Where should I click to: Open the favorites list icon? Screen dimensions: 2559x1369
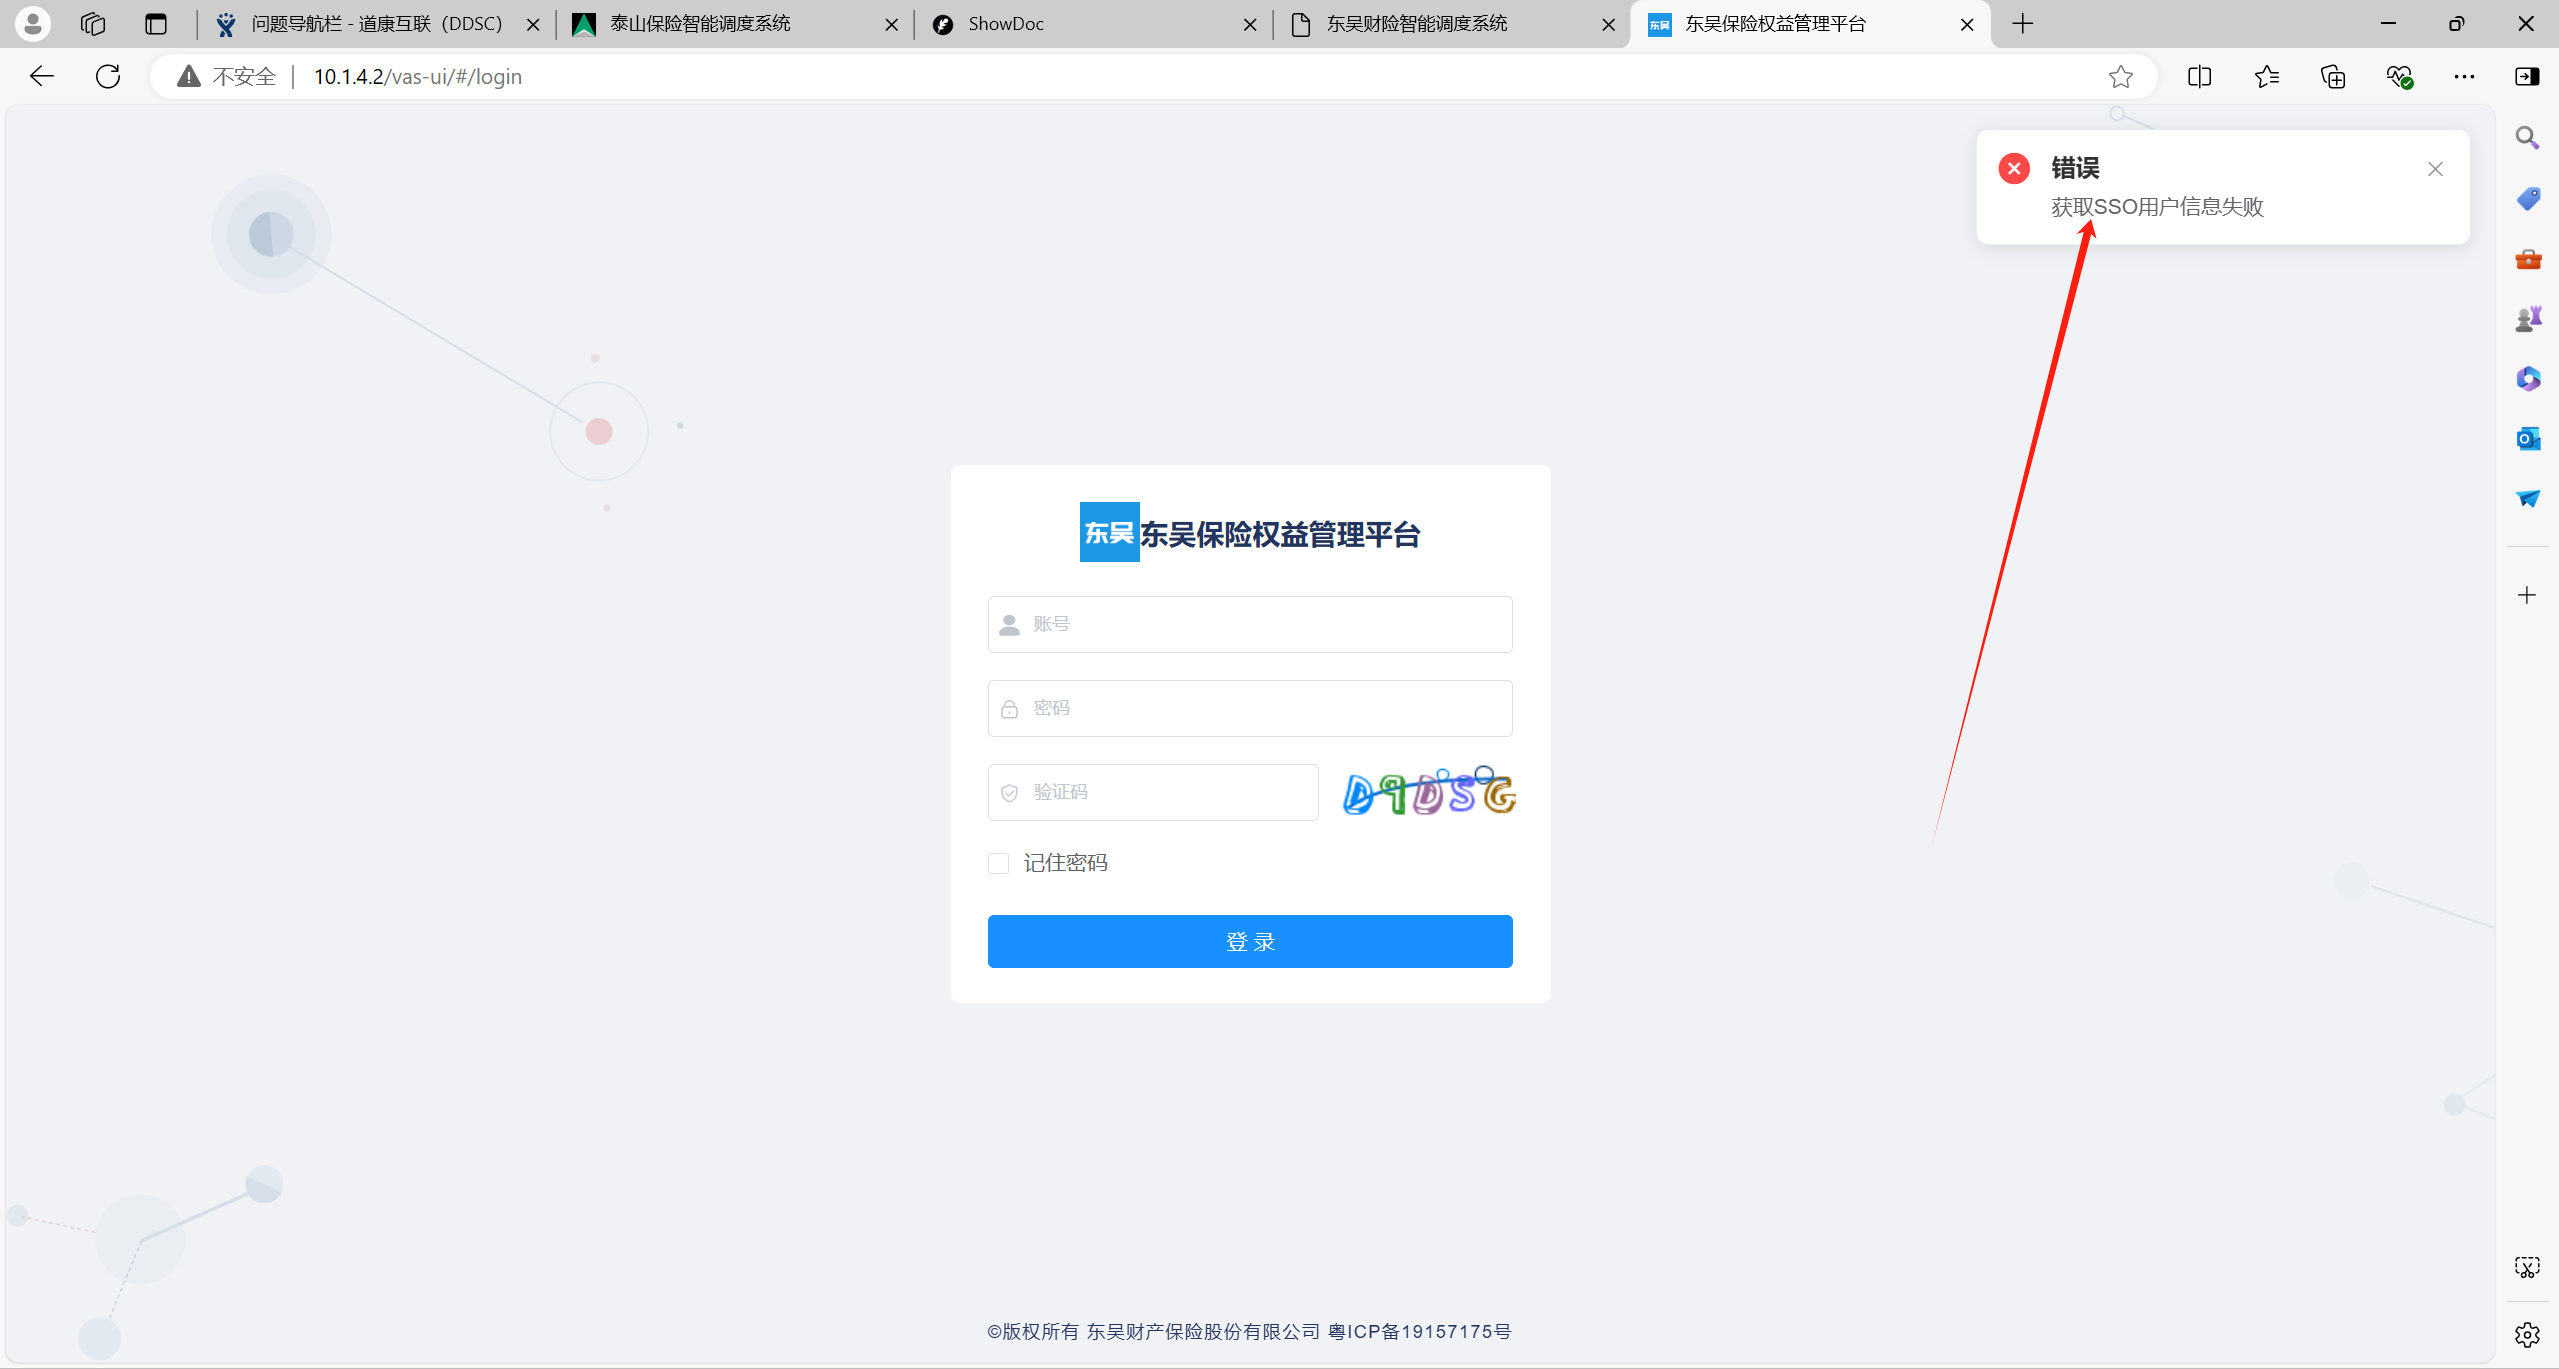point(2266,77)
